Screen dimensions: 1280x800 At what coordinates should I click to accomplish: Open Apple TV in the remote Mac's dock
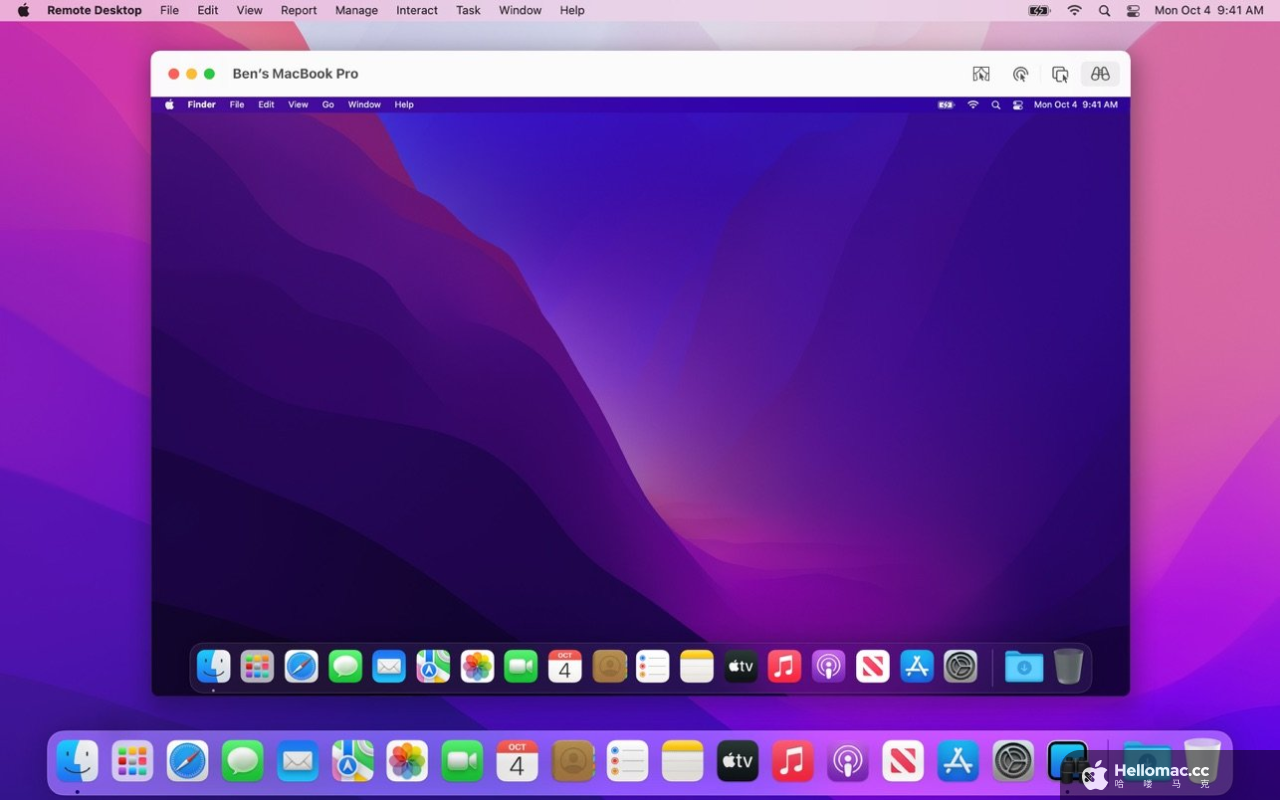click(741, 666)
